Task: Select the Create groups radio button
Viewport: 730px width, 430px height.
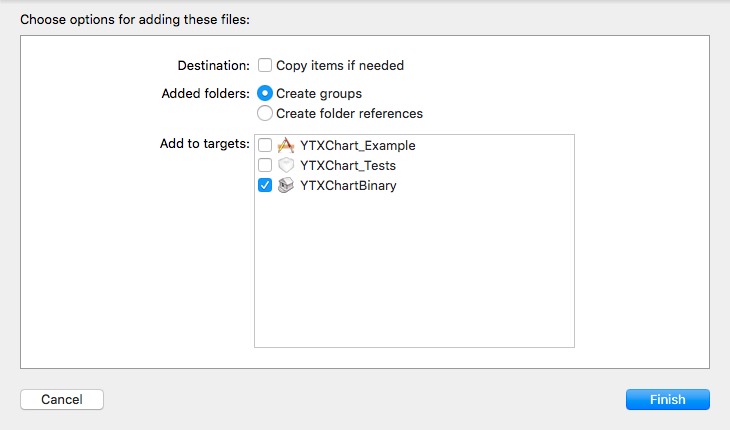Action: [265, 93]
